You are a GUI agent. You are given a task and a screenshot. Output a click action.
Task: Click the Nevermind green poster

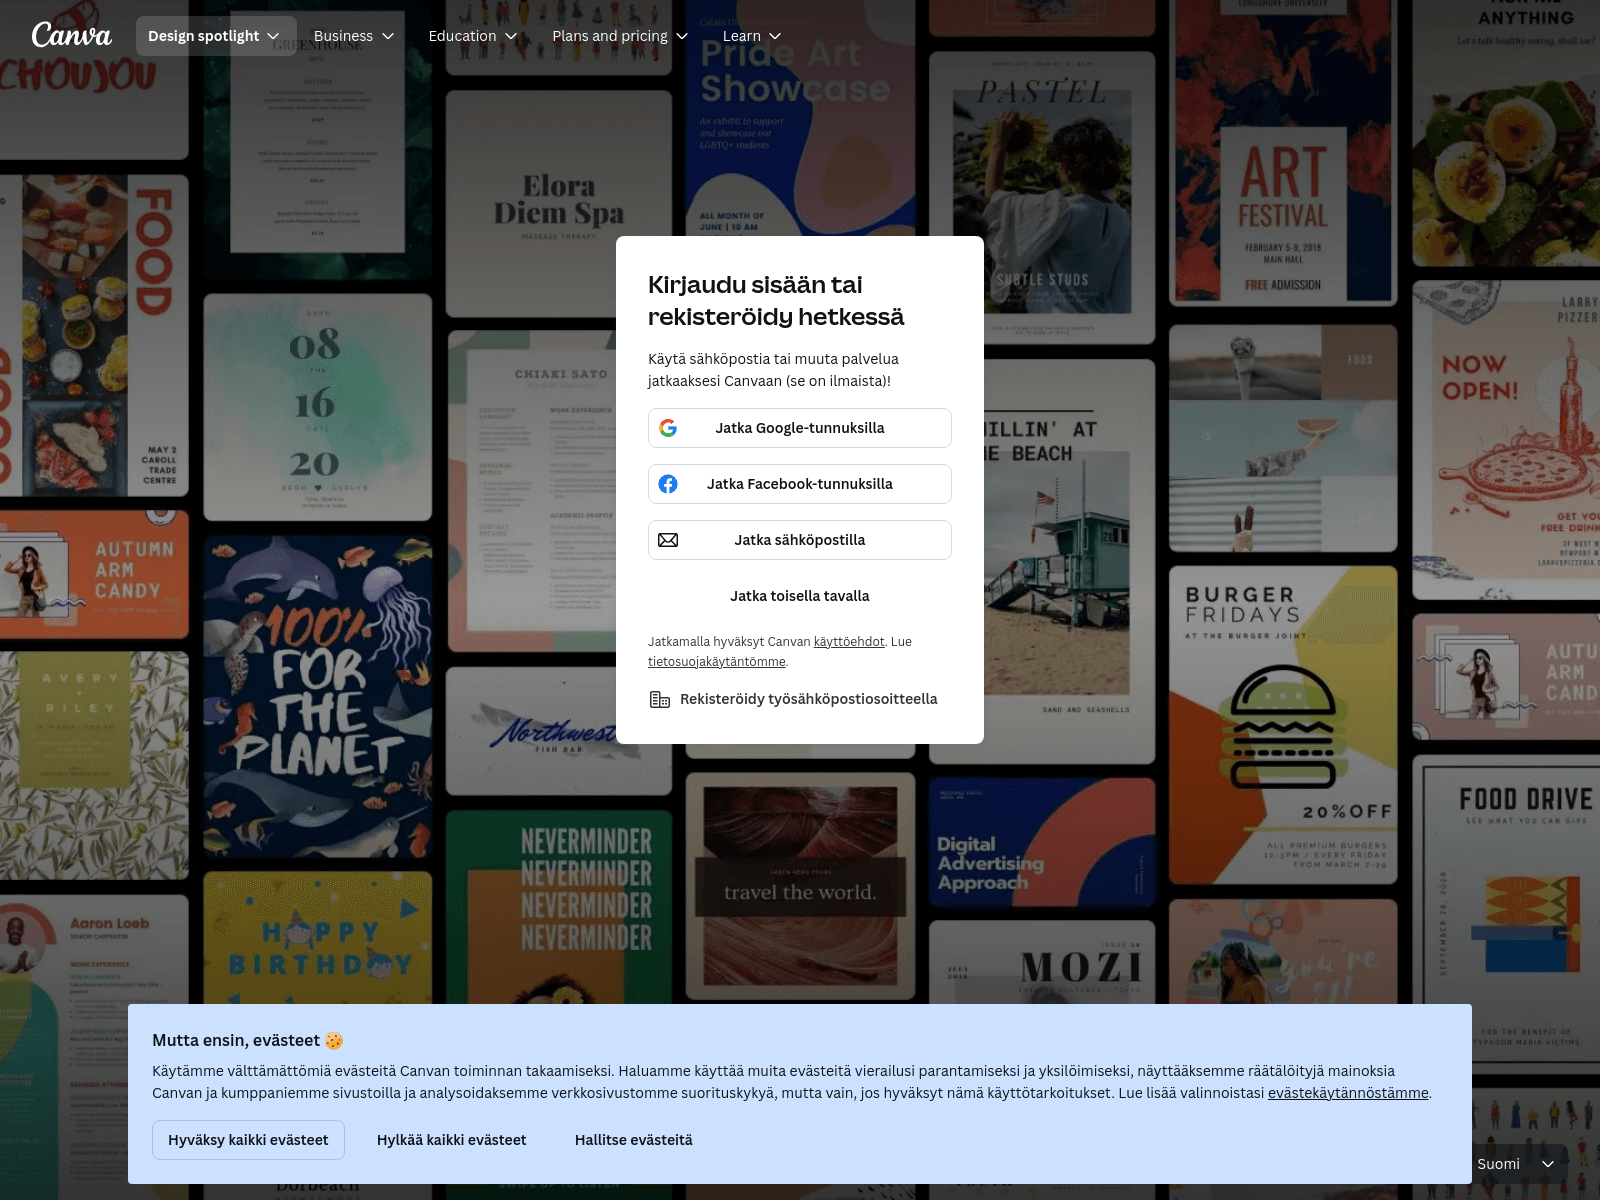click(559, 907)
